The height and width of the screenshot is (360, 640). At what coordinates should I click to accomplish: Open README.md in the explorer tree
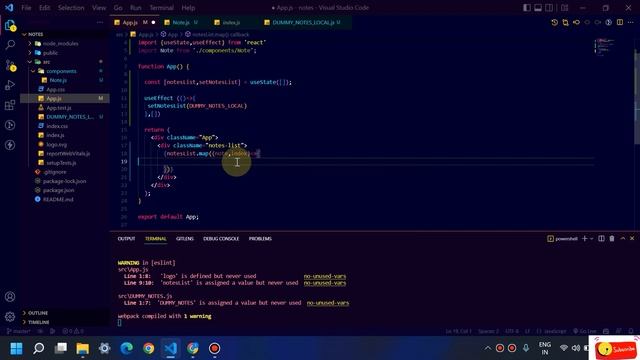point(65,199)
